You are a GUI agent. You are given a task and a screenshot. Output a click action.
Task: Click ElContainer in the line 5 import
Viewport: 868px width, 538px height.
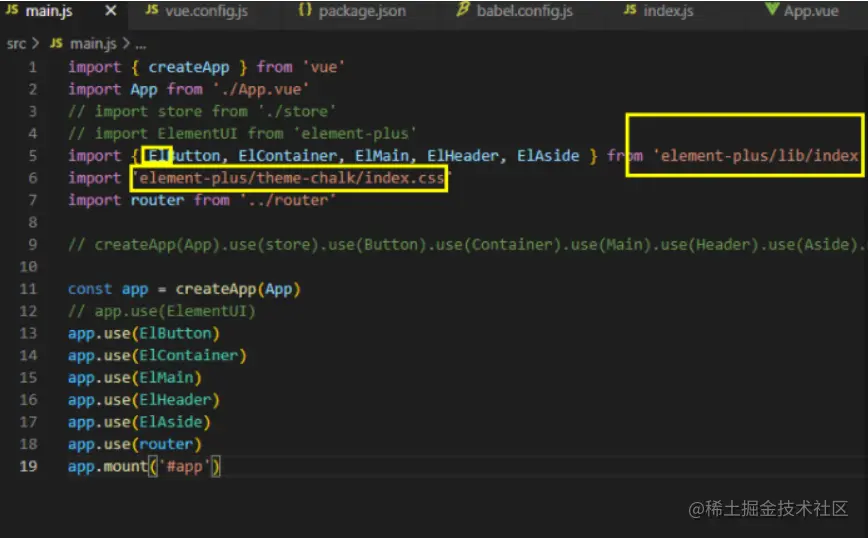[x=287, y=156]
